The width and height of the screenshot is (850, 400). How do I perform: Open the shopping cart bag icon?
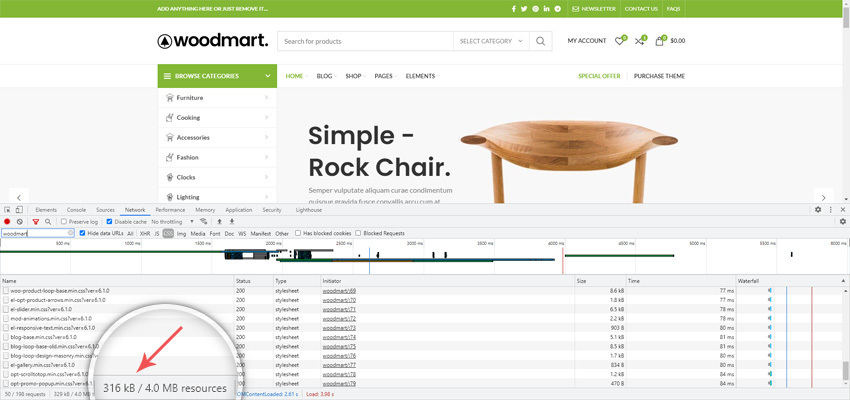click(660, 41)
